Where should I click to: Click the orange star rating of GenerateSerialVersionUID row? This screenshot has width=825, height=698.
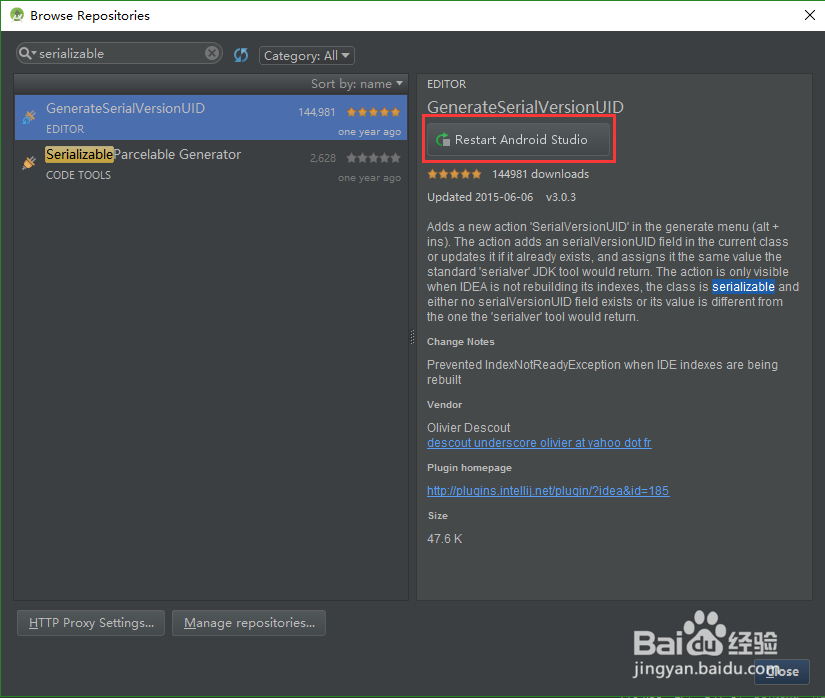click(x=374, y=112)
